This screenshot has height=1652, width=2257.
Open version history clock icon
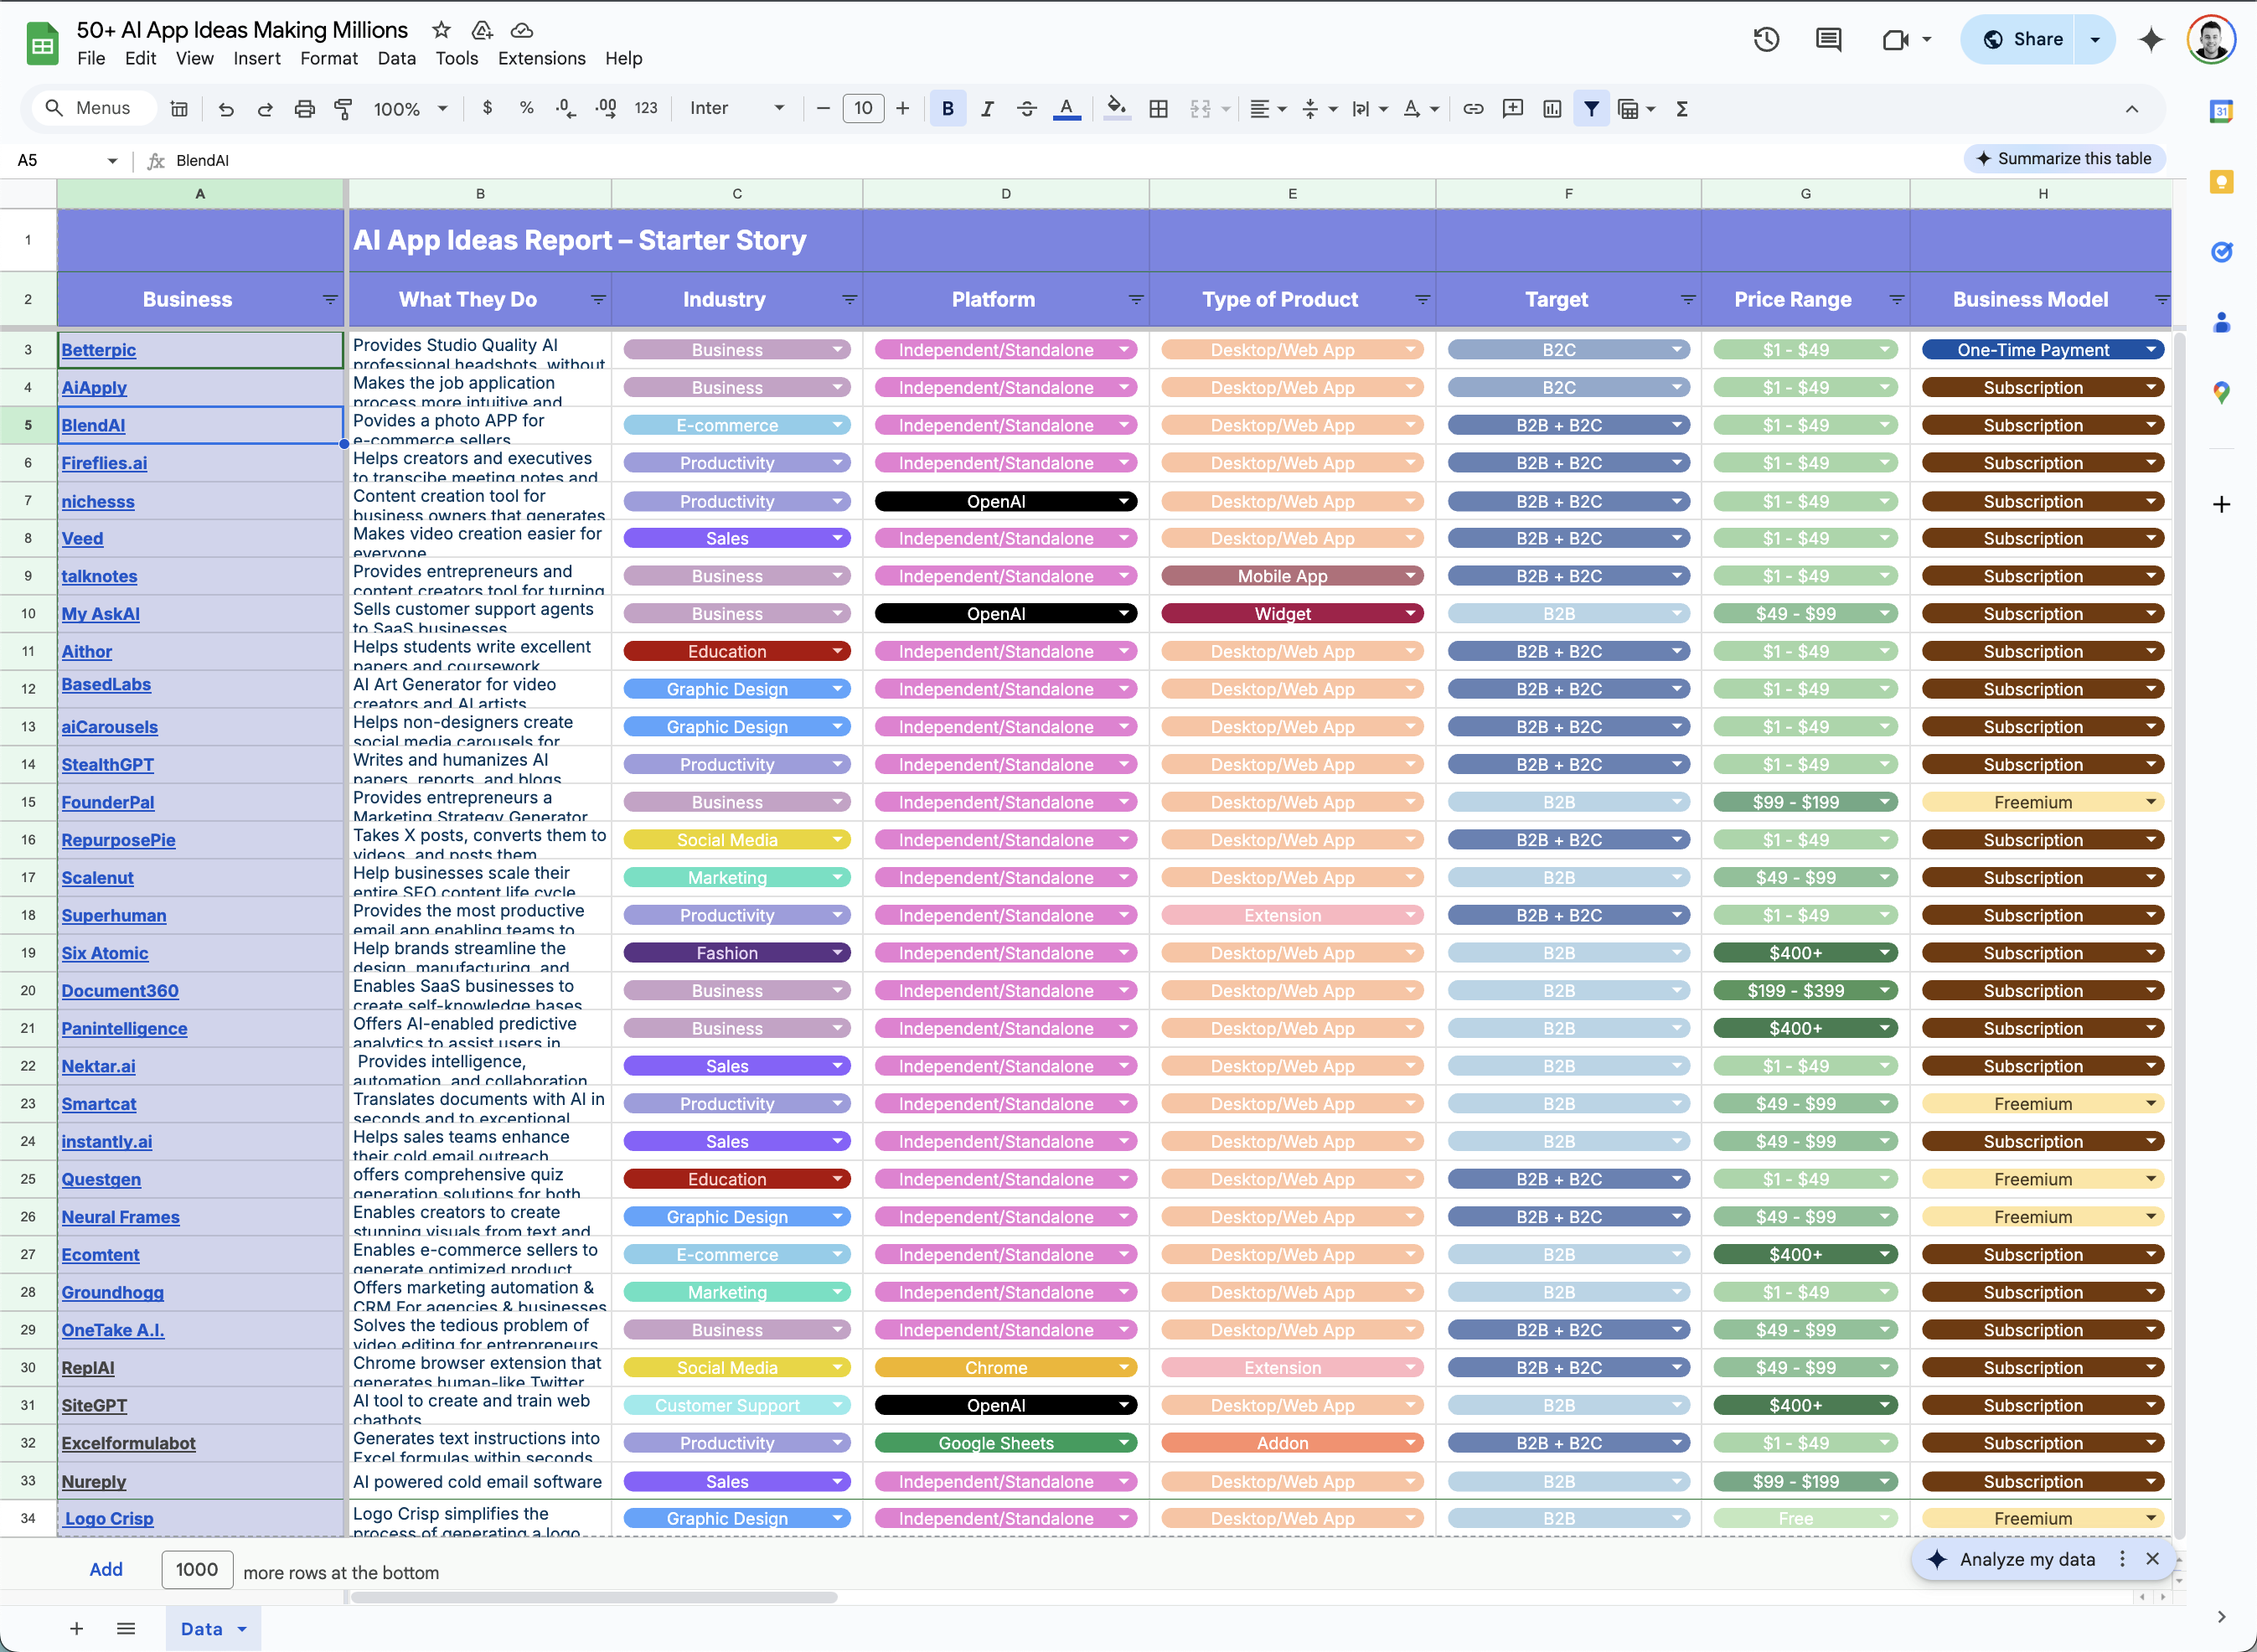click(x=1766, y=39)
